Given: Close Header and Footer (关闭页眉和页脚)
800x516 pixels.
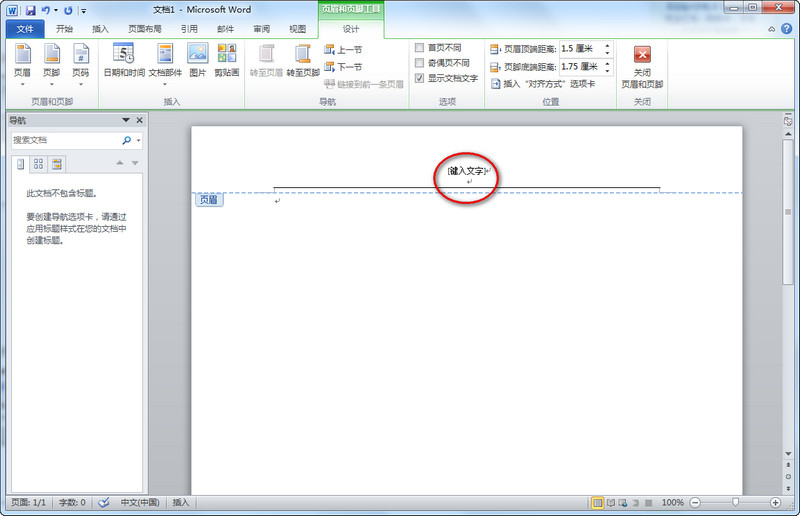Looking at the screenshot, I should 642,66.
